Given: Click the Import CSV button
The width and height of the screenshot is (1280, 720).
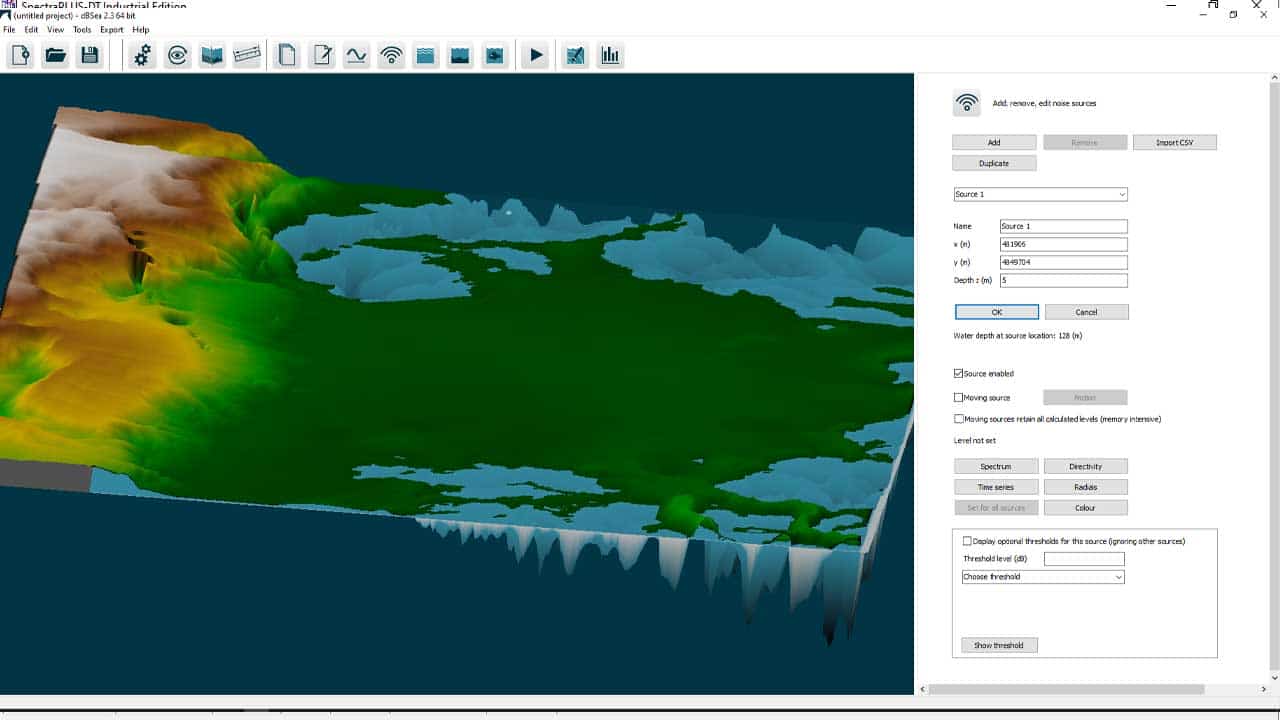Looking at the screenshot, I should point(1174,143).
